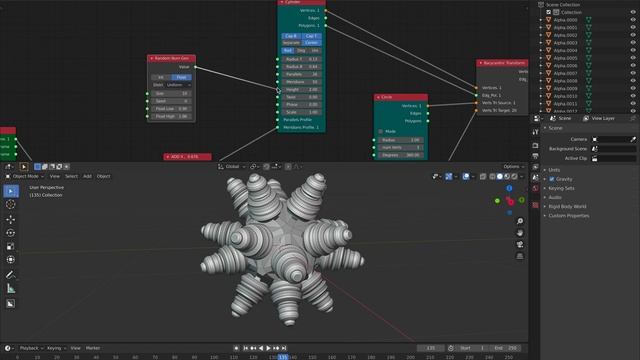This screenshot has height=360, width=640.
Task: Click the eyedropper icon beside Camera field
Action: click(x=633, y=139)
